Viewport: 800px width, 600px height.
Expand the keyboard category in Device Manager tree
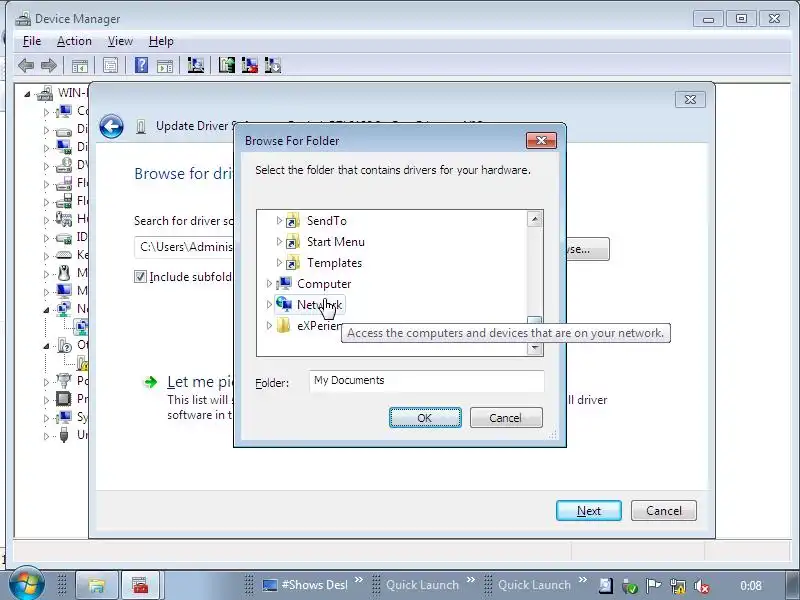point(46,256)
